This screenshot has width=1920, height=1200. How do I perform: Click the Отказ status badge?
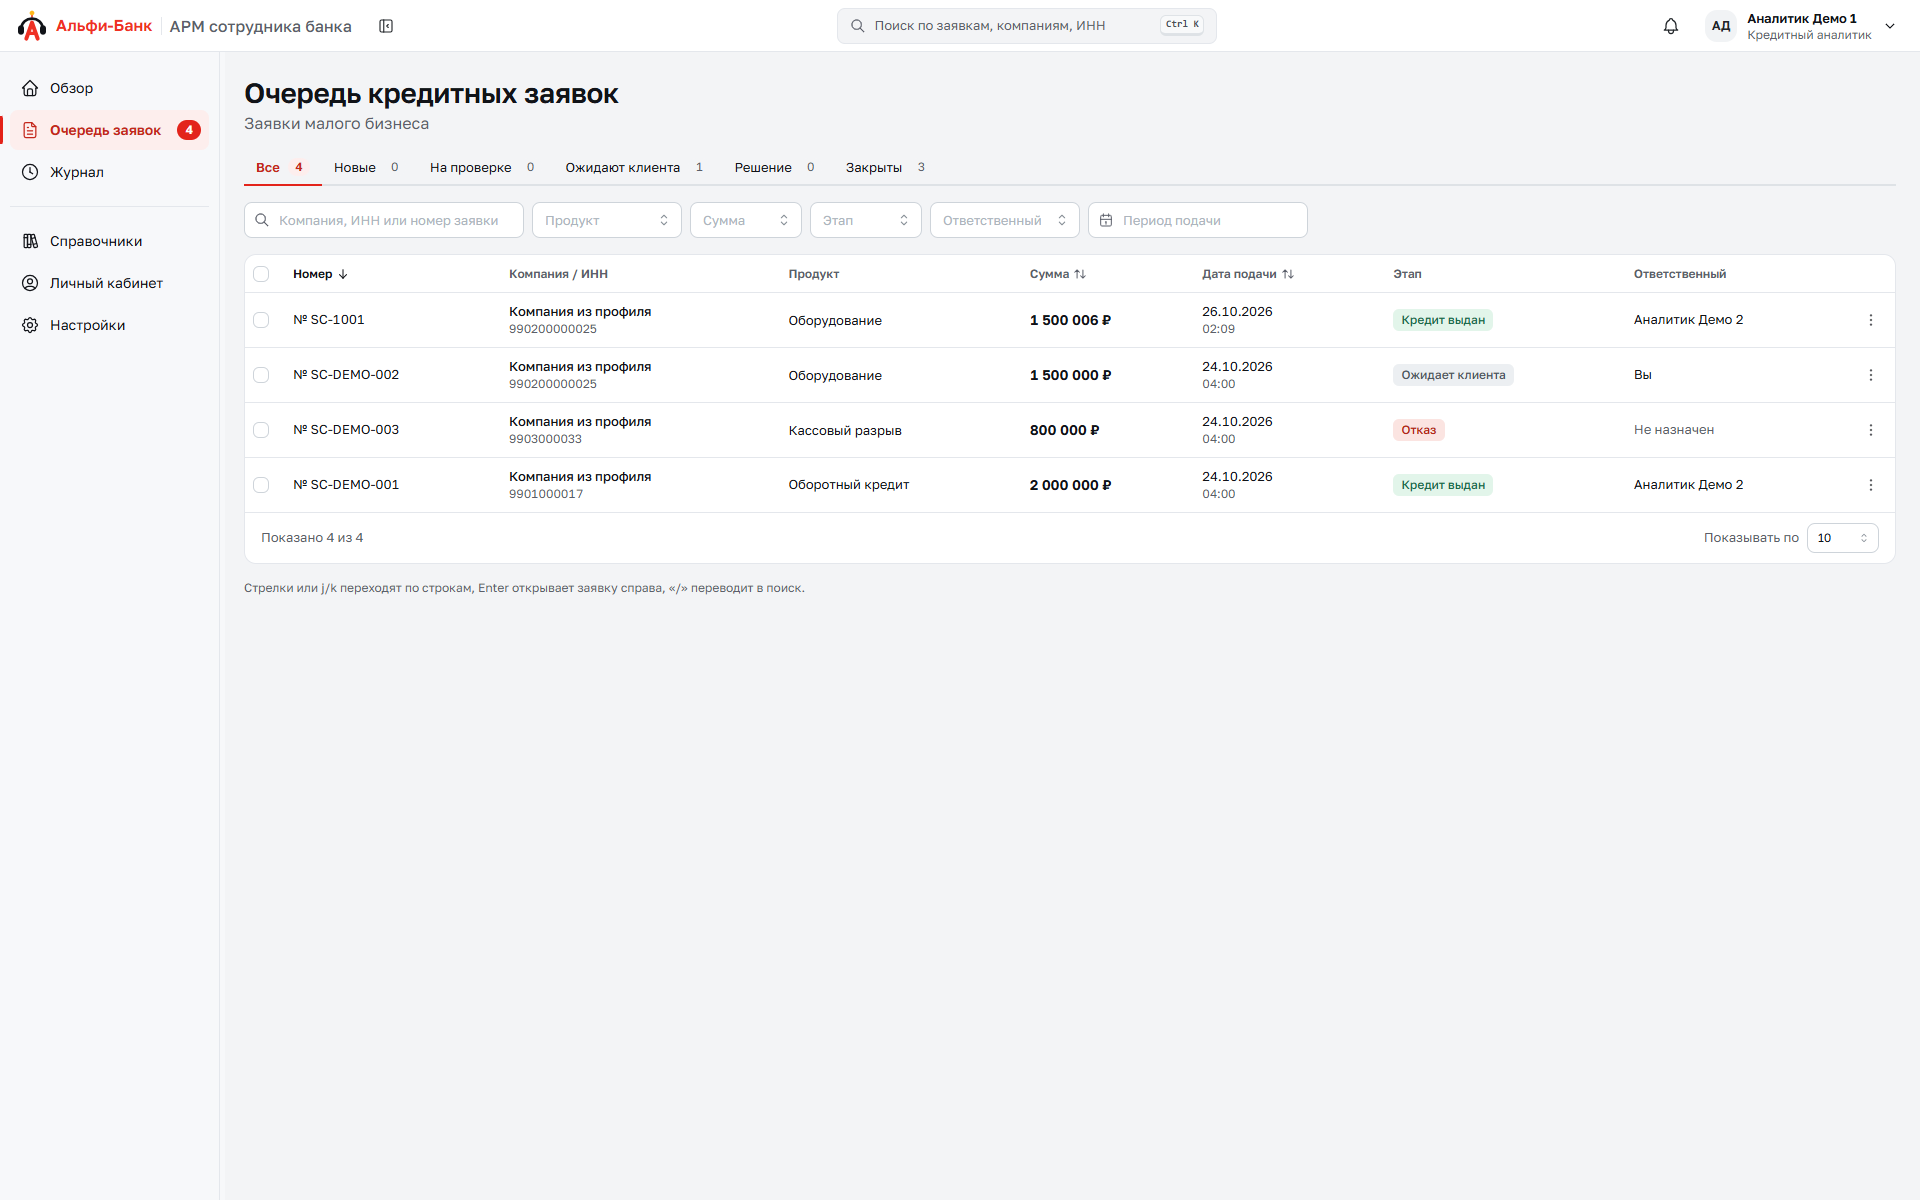click(1418, 430)
